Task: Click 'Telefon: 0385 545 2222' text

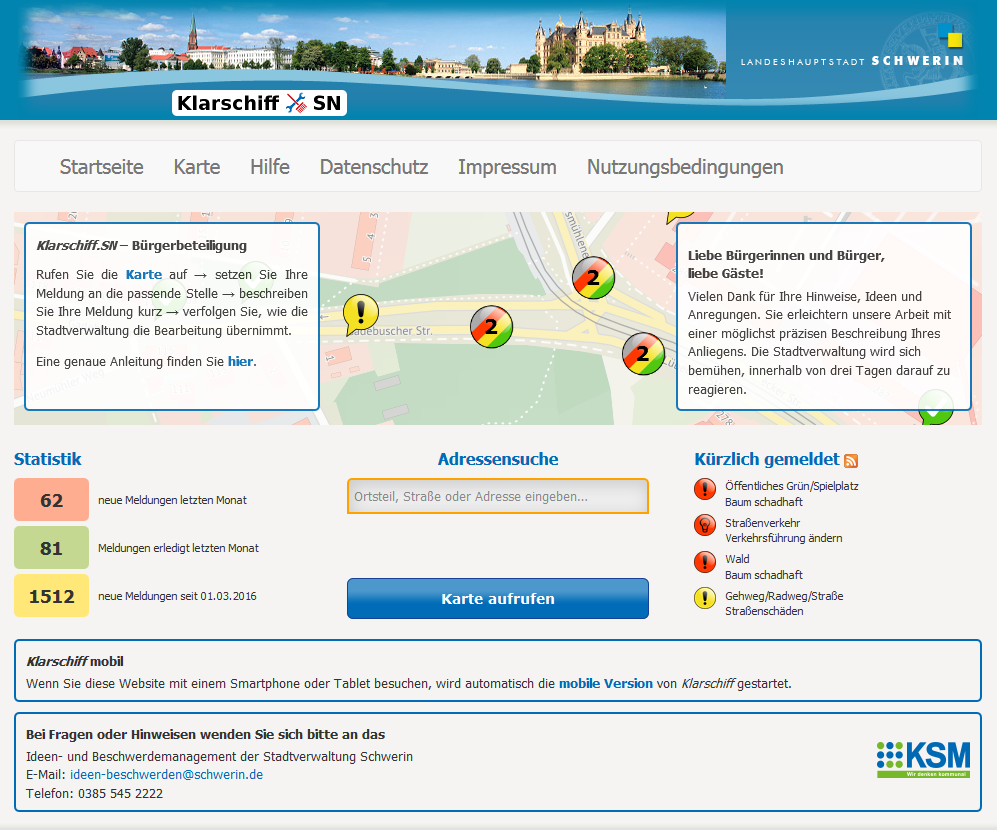Action: [x=95, y=794]
